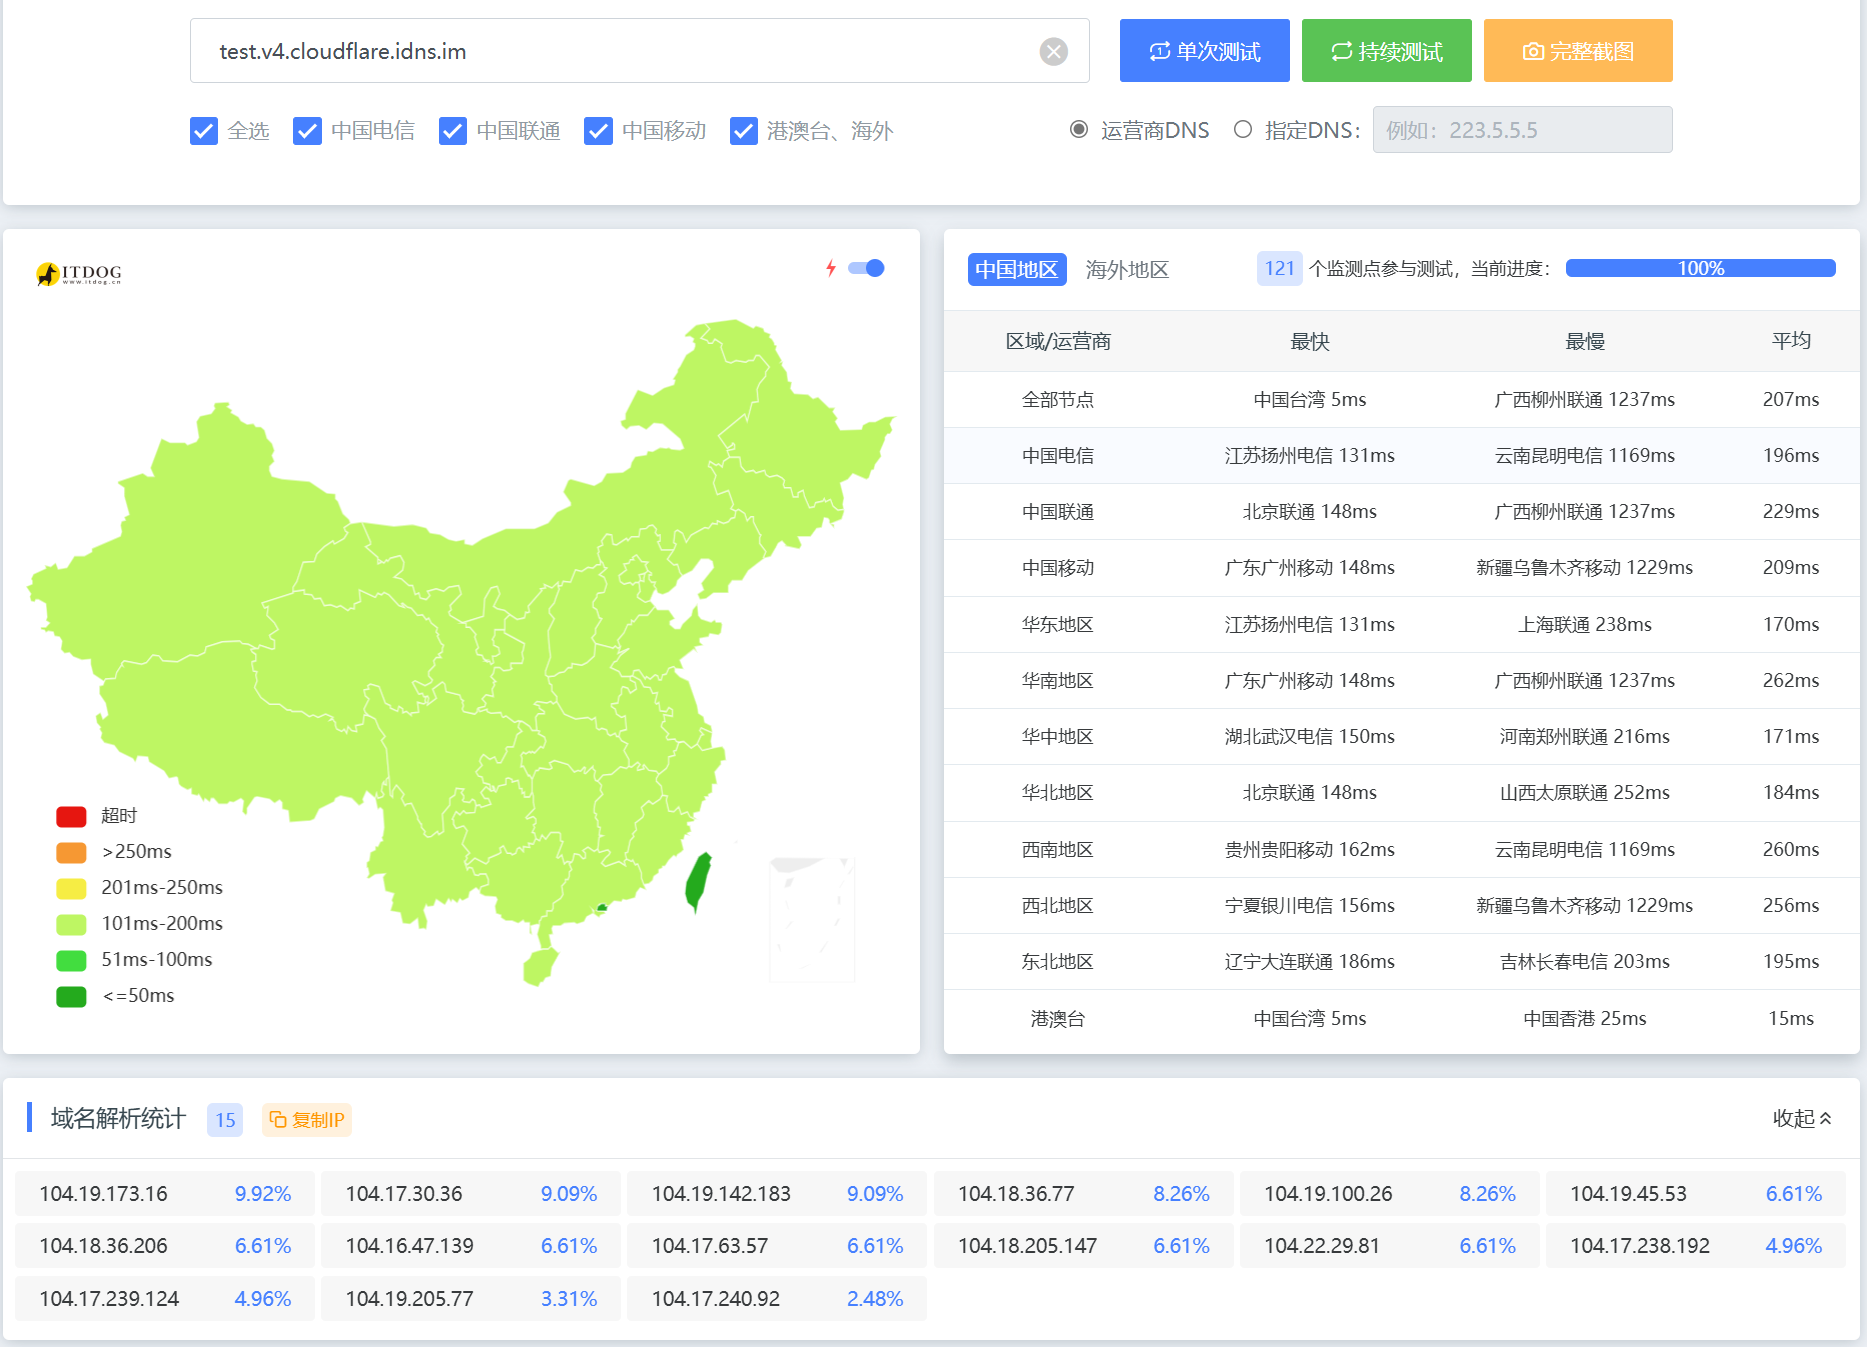The height and width of the screenshot is (1347, 1867).
Task: Click IP 104.17.30.36
Action: pyautogui.click(x=404, y=1194)
